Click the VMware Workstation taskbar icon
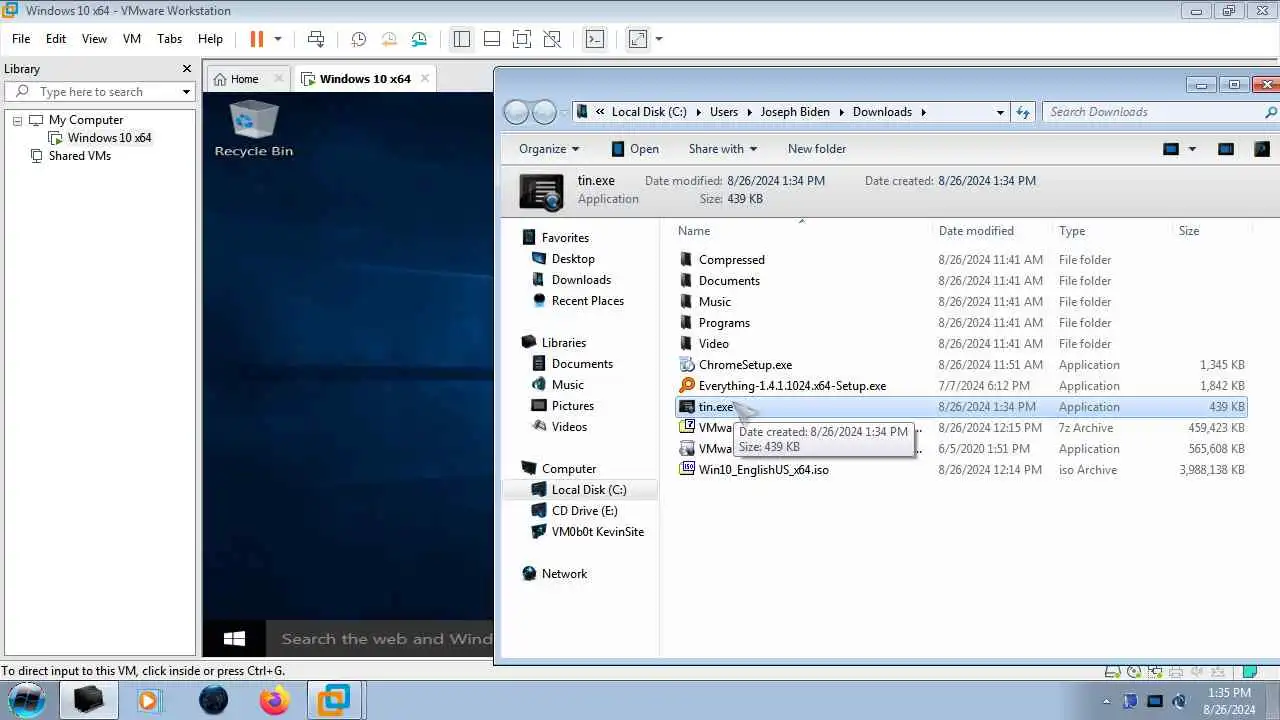 (x=334, y=700)
